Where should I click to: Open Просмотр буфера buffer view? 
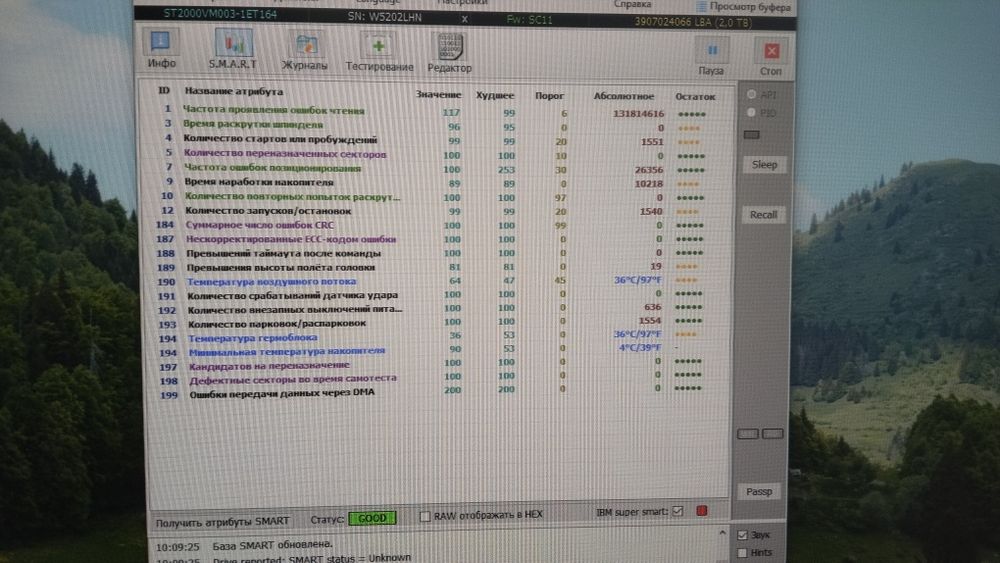(x=743, y=7)
